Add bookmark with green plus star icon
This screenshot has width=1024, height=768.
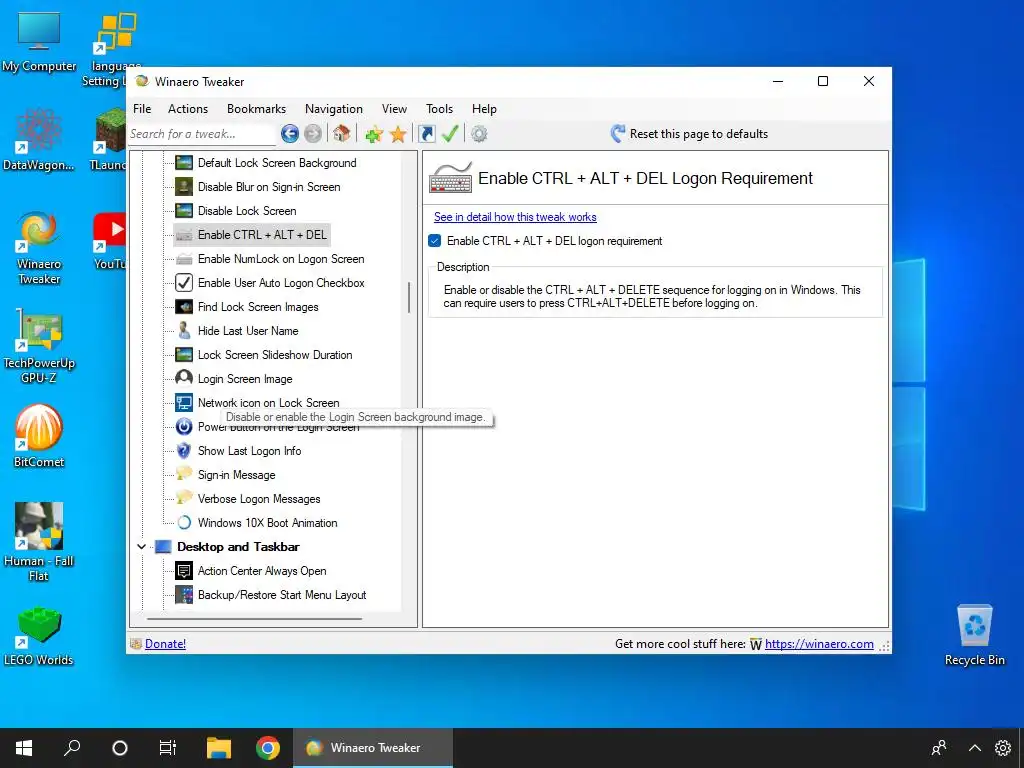(x=374, y=135)
